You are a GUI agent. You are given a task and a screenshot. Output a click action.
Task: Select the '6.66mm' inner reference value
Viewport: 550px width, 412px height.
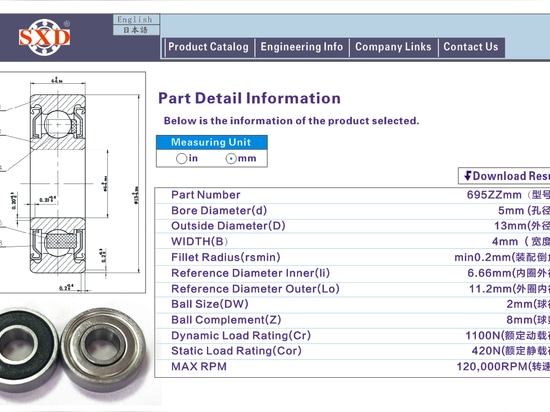[x=490, y=273]
